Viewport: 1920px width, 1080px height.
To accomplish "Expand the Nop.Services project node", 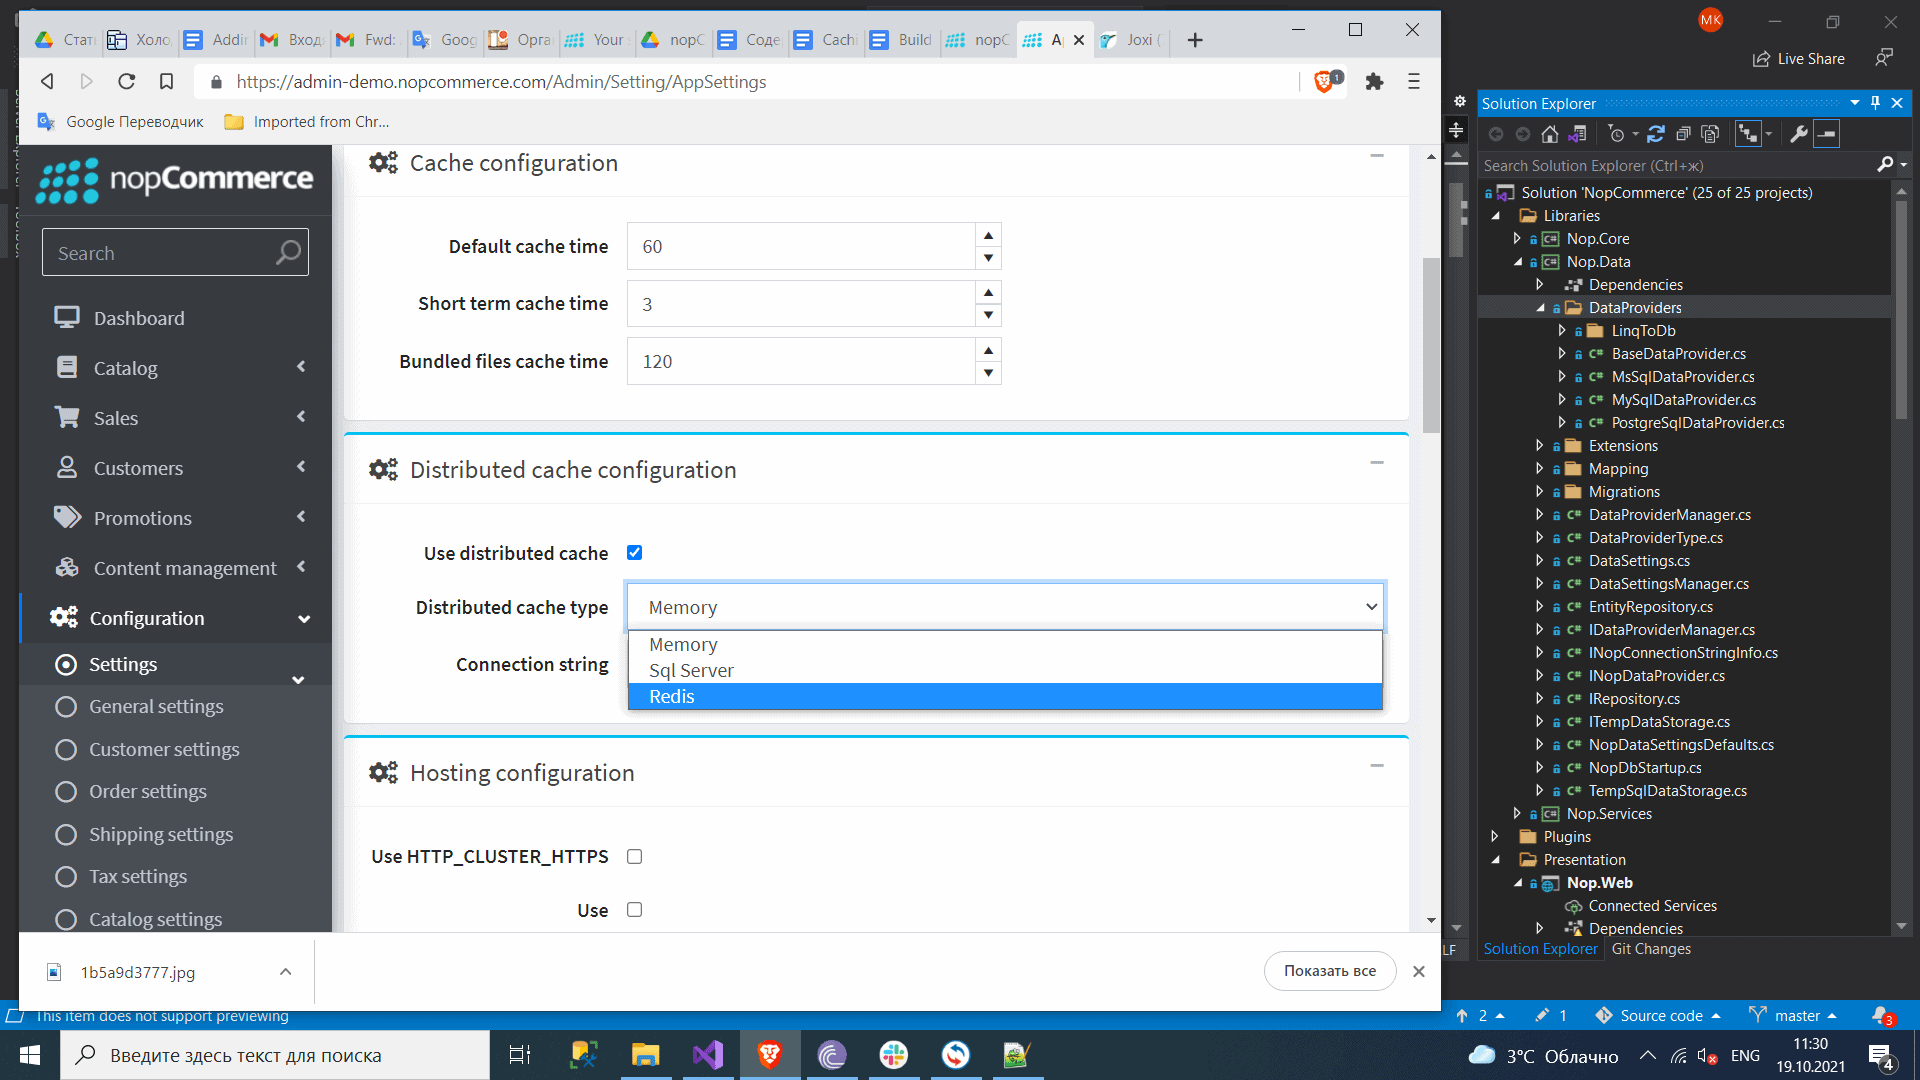I will click(x=1516, y=813).
